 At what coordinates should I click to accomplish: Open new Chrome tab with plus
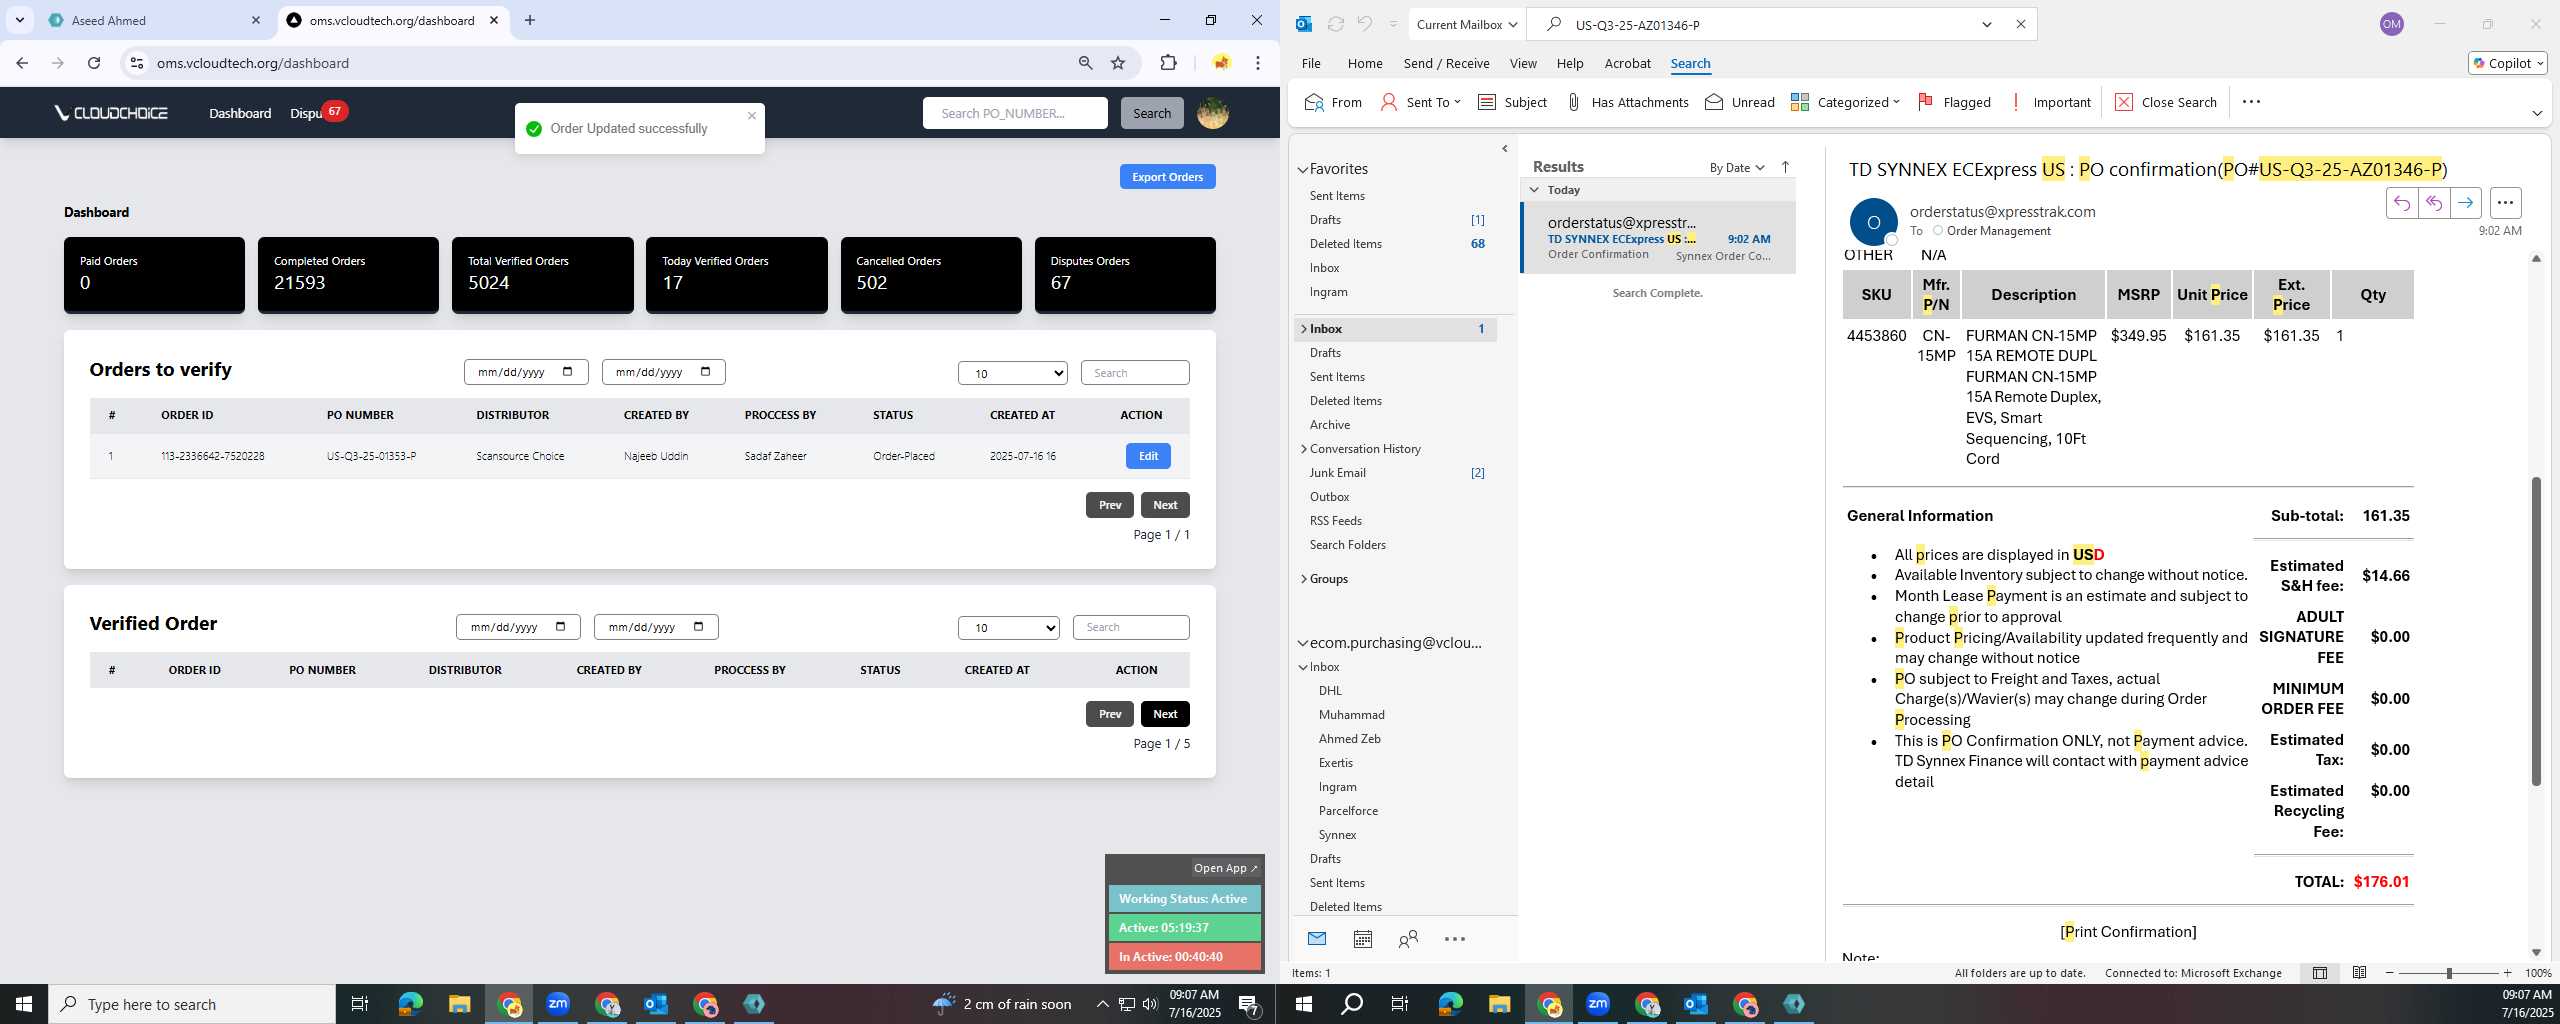[x=530, y=20]
